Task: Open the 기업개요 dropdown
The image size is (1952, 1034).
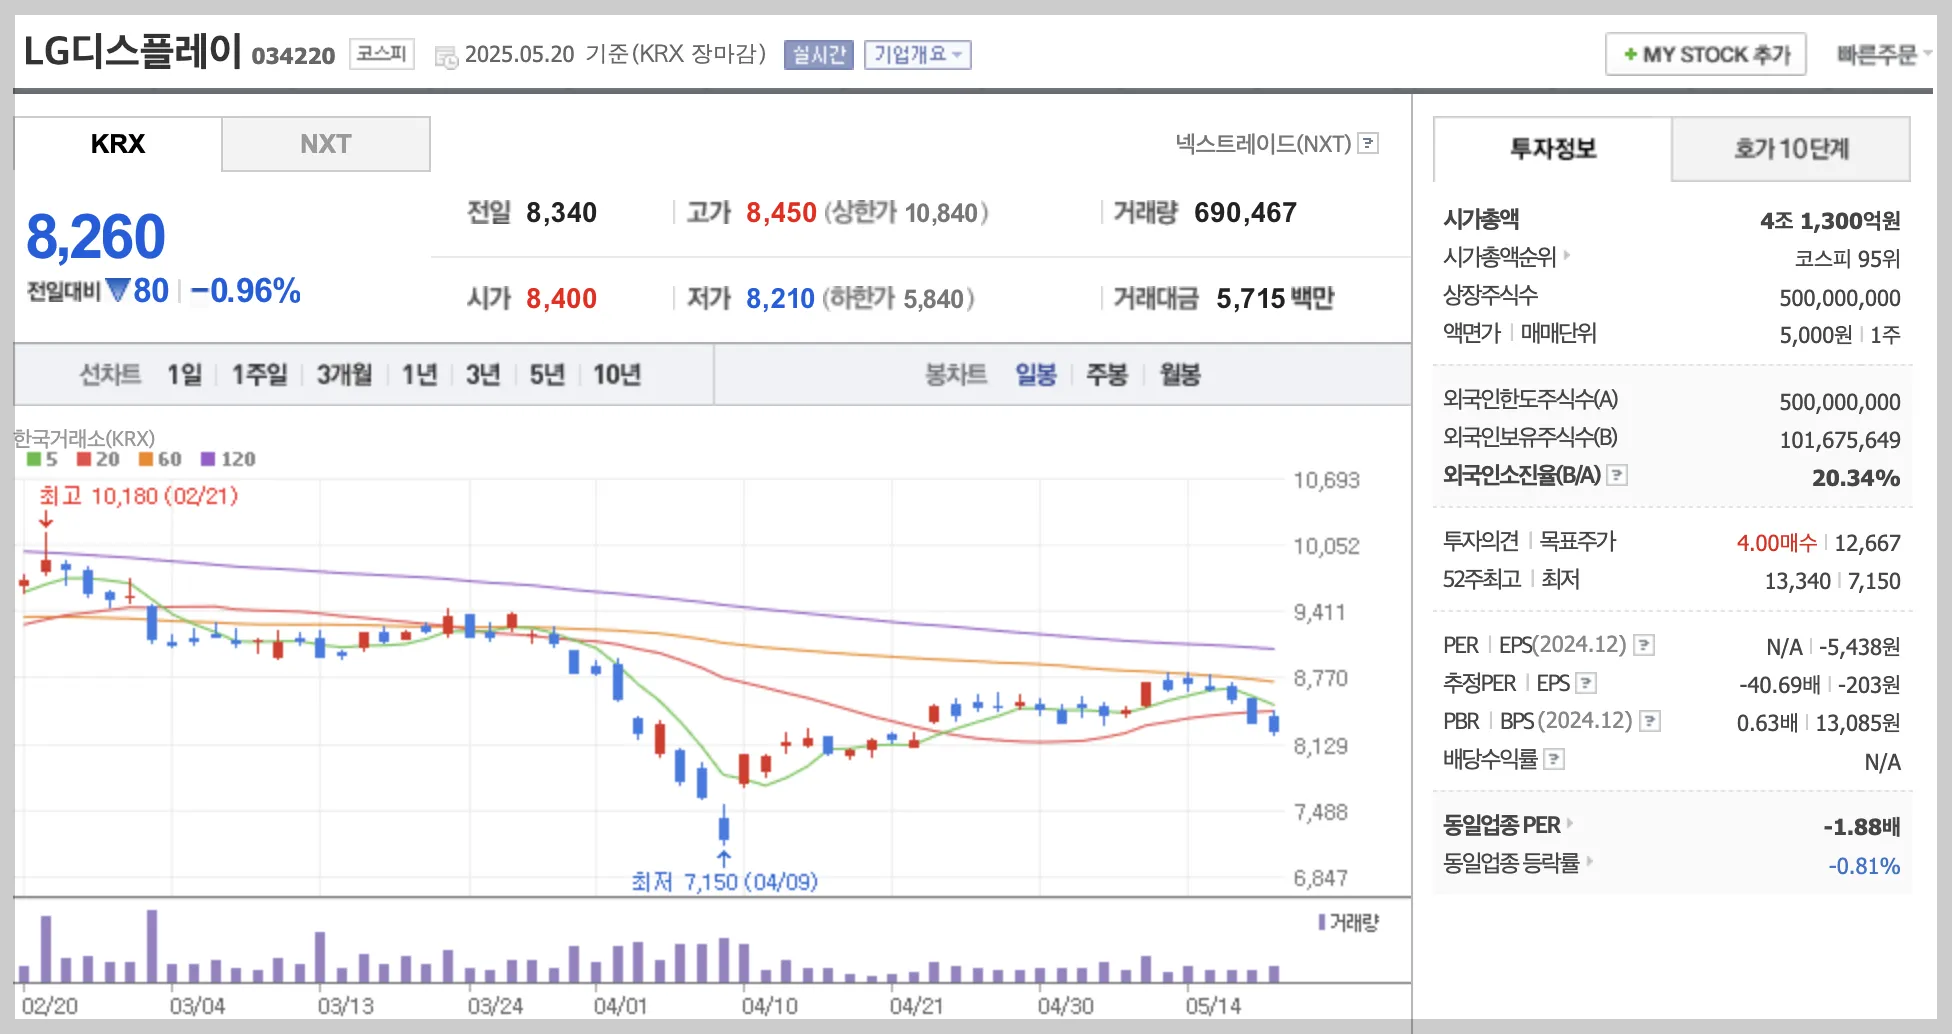Action: coord(917,54)
